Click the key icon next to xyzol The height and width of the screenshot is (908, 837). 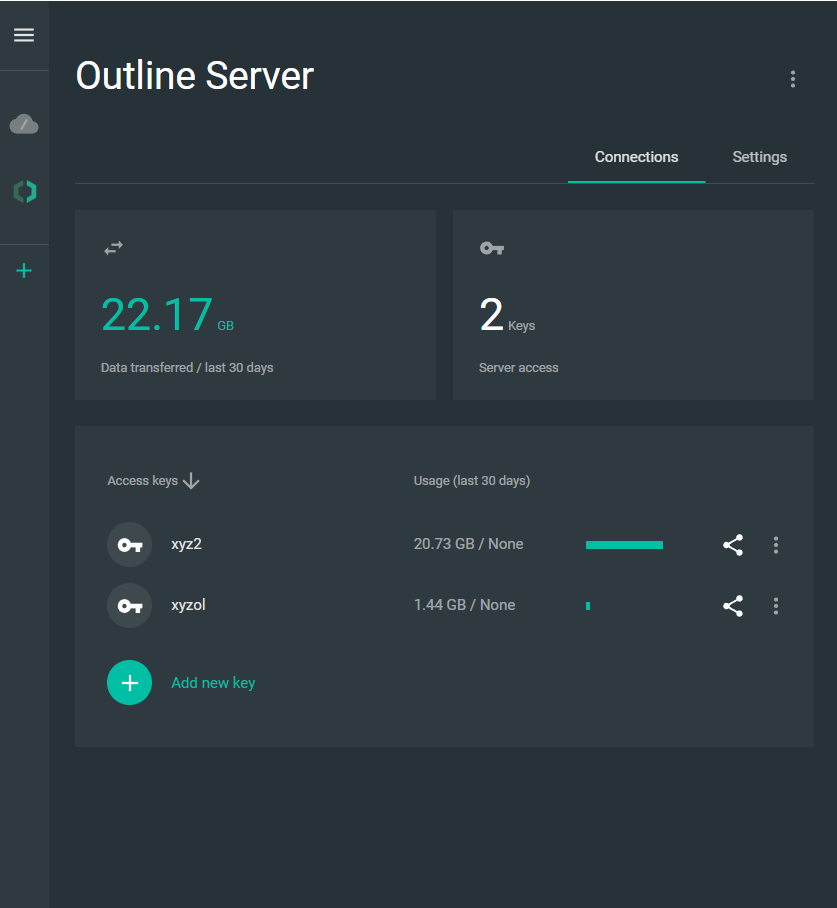tap(129, 605)
